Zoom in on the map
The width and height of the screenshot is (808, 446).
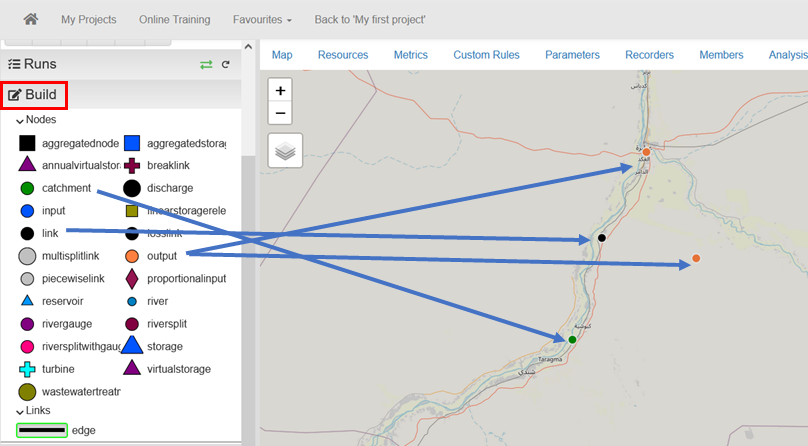pos(281,89)
